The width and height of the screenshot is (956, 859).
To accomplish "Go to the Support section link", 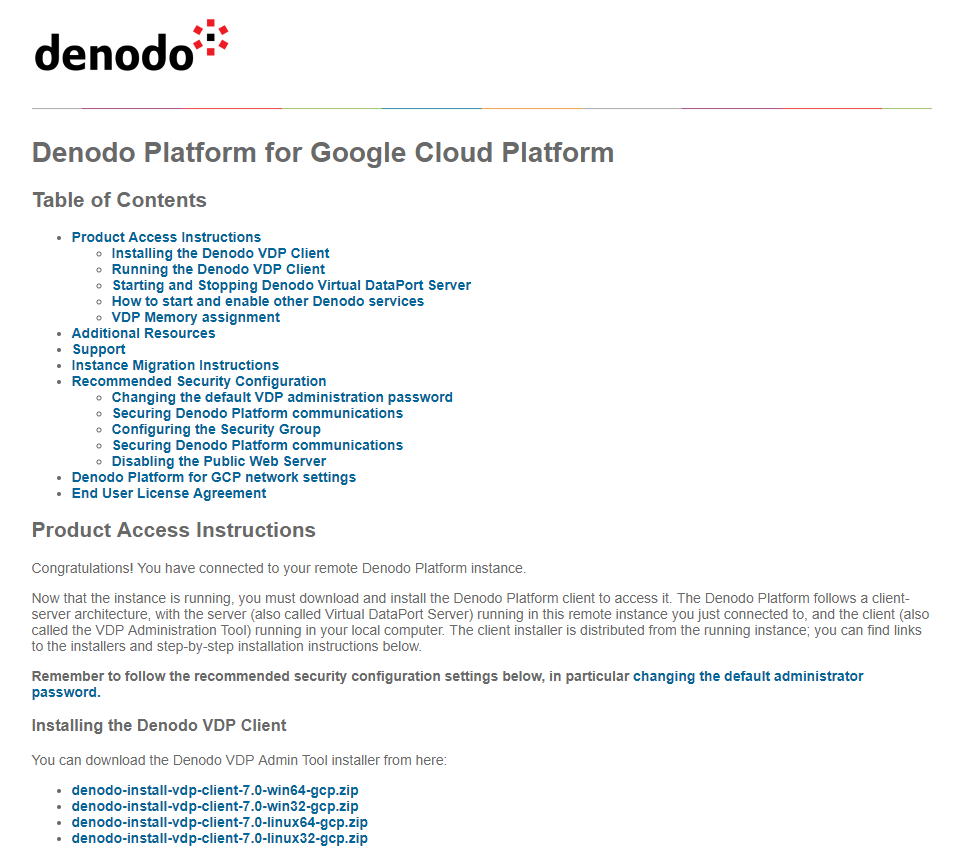I will click(x=99, y=349).
